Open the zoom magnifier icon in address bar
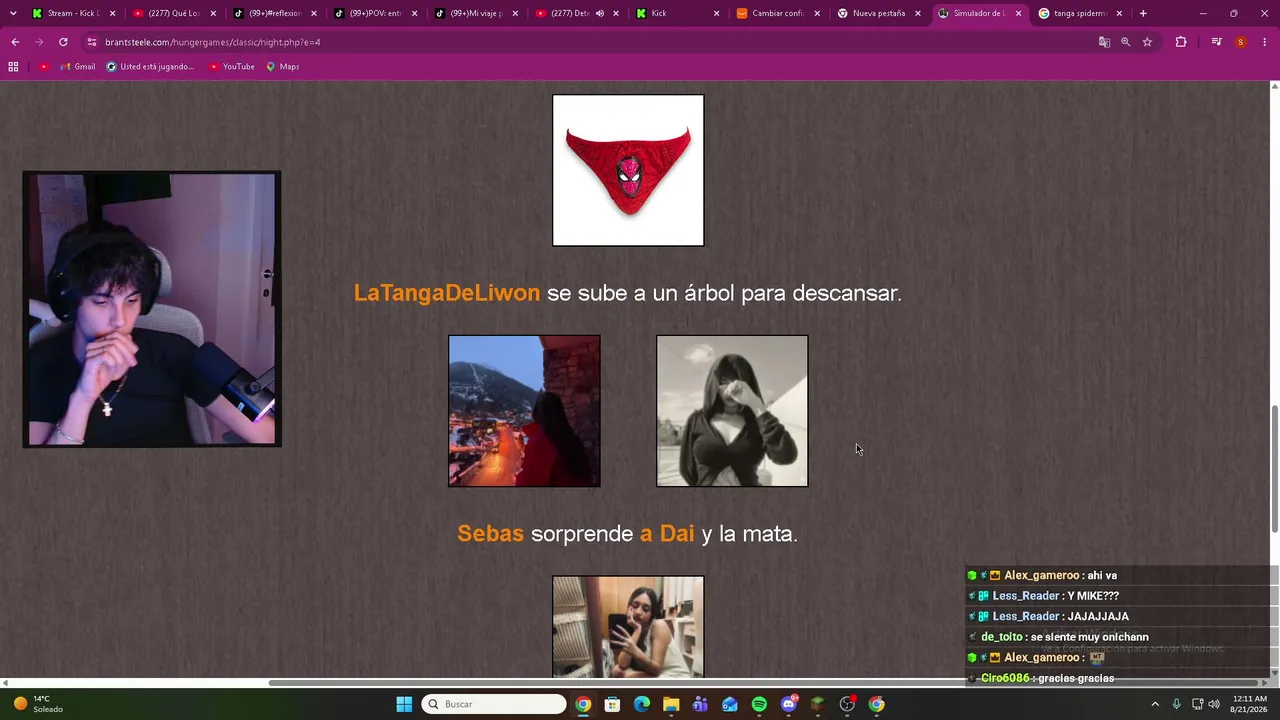This screenshot has width=1280, height=720. pos(1126,42)
